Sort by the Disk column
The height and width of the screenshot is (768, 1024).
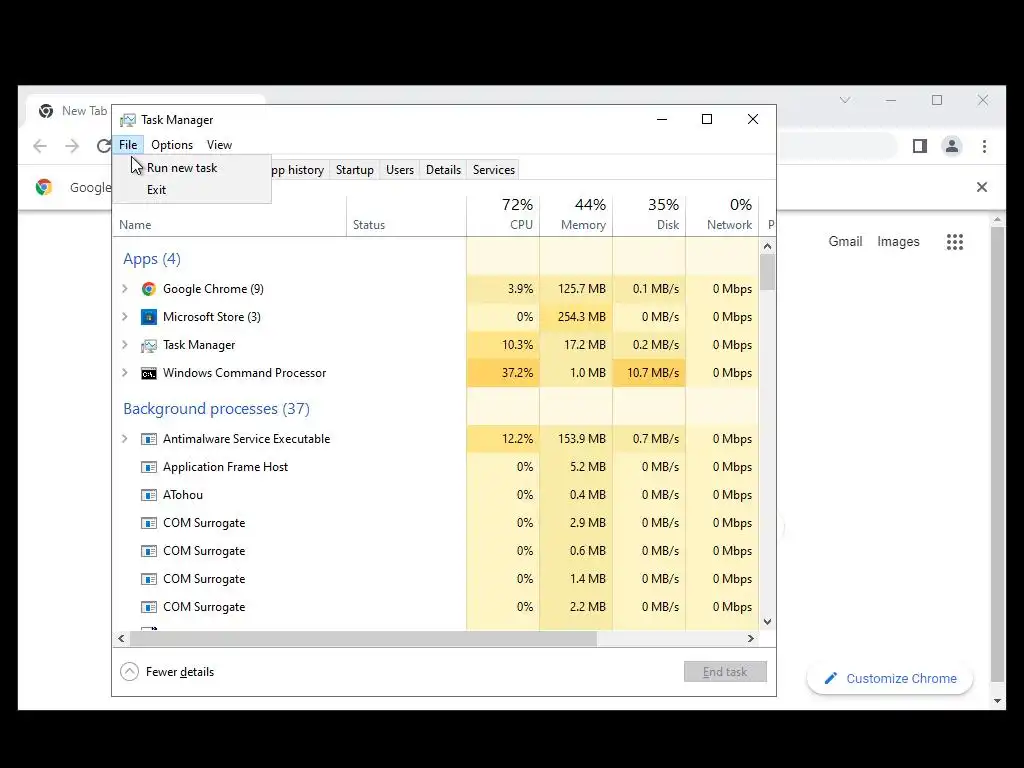pos(649,216)
